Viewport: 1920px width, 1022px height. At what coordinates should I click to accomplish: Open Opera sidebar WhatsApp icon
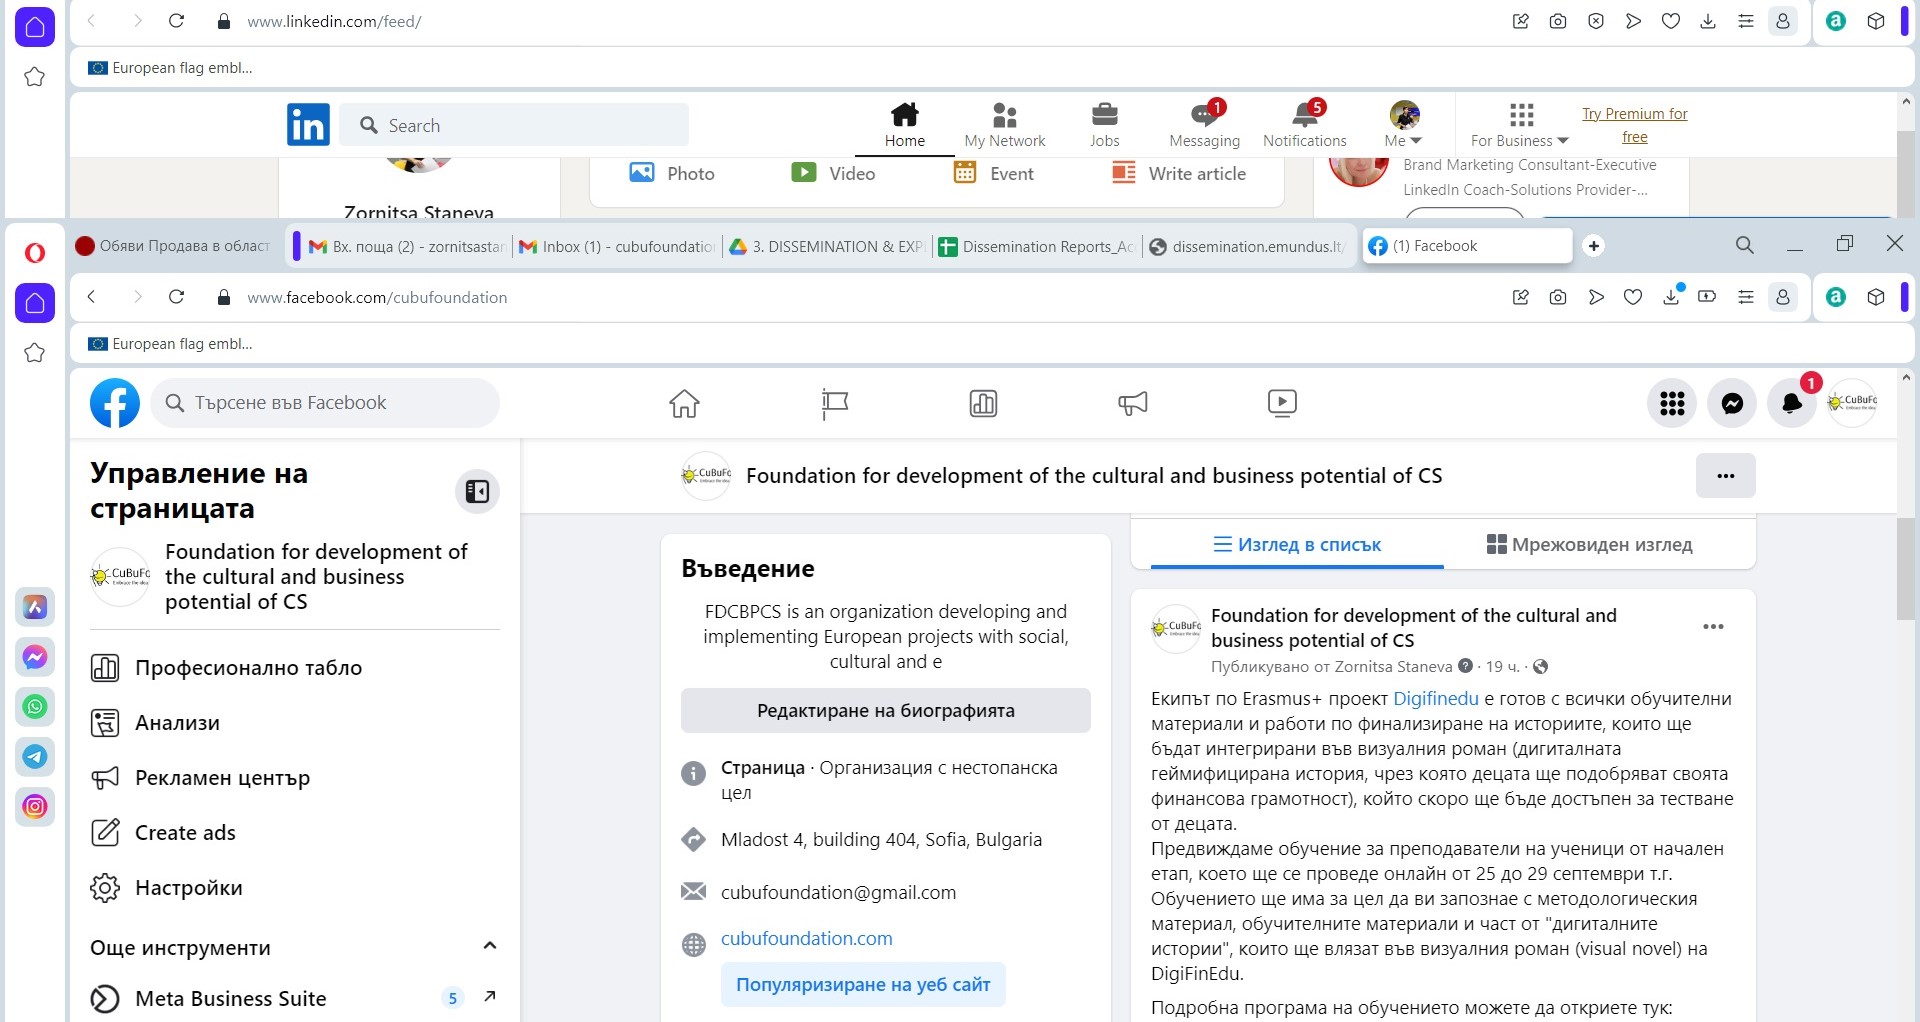tap(35, 707)
